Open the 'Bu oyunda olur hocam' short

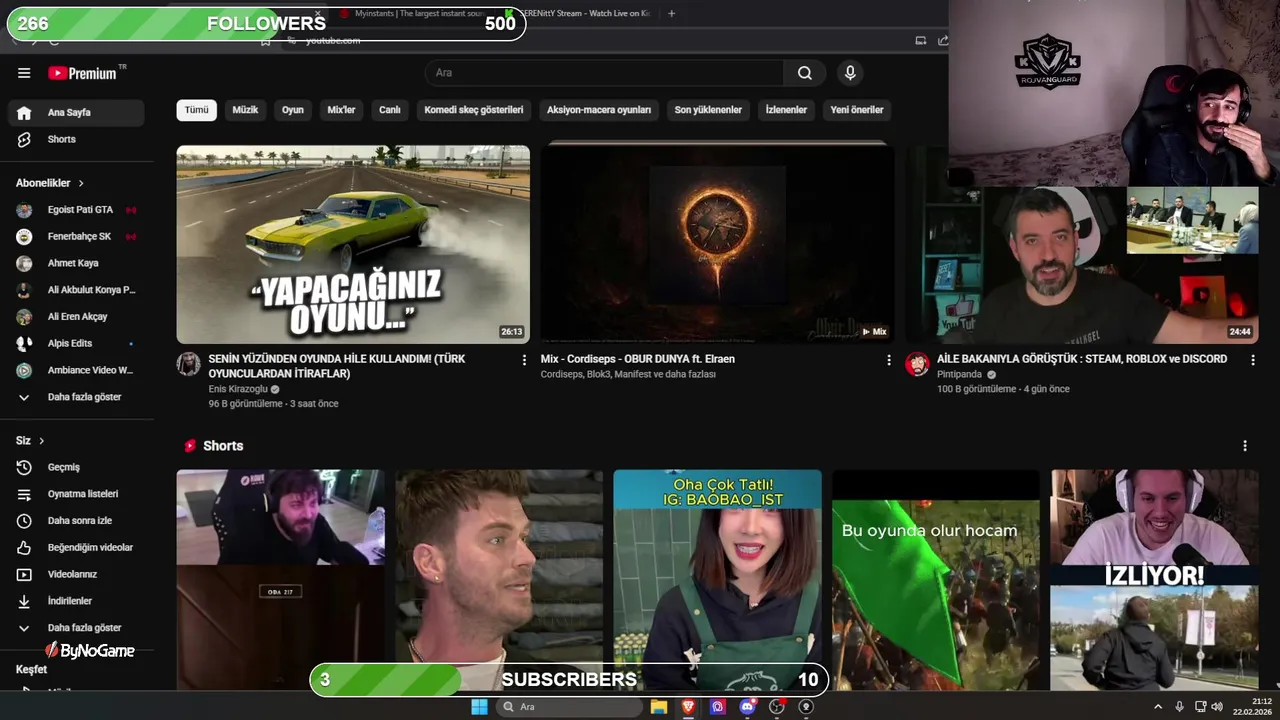click(936, 580)
